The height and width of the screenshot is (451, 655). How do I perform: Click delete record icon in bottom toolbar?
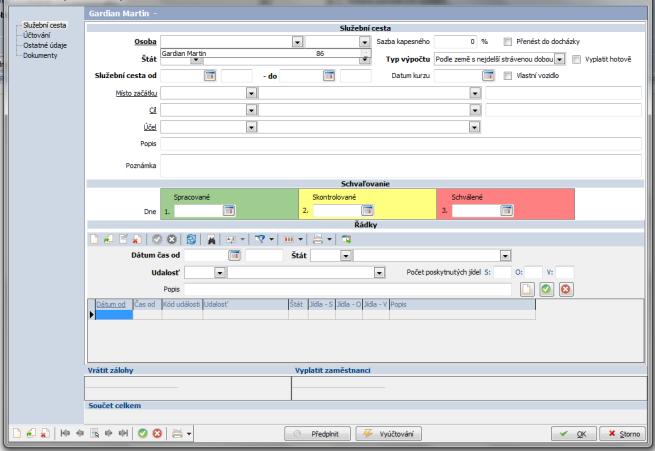click(x=45, y=433)
